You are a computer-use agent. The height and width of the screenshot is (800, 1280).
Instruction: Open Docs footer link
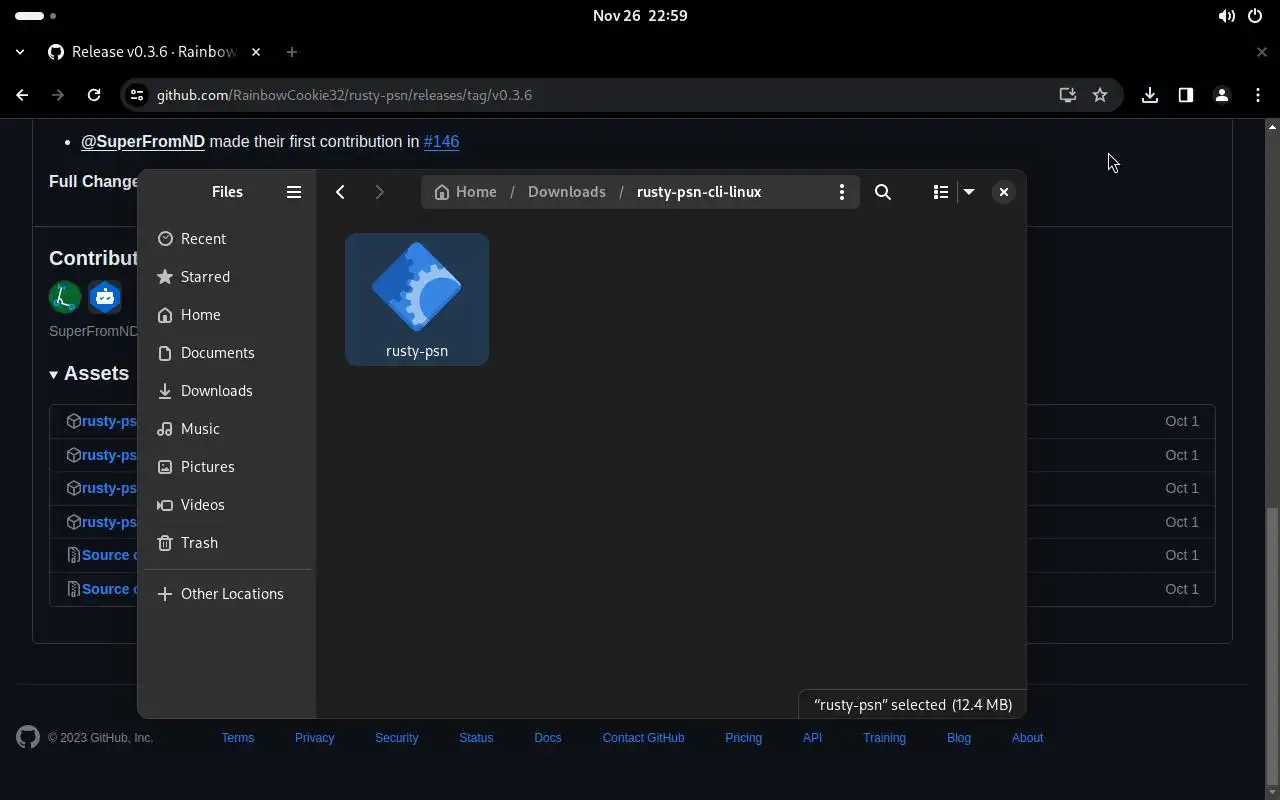[548, 738]
